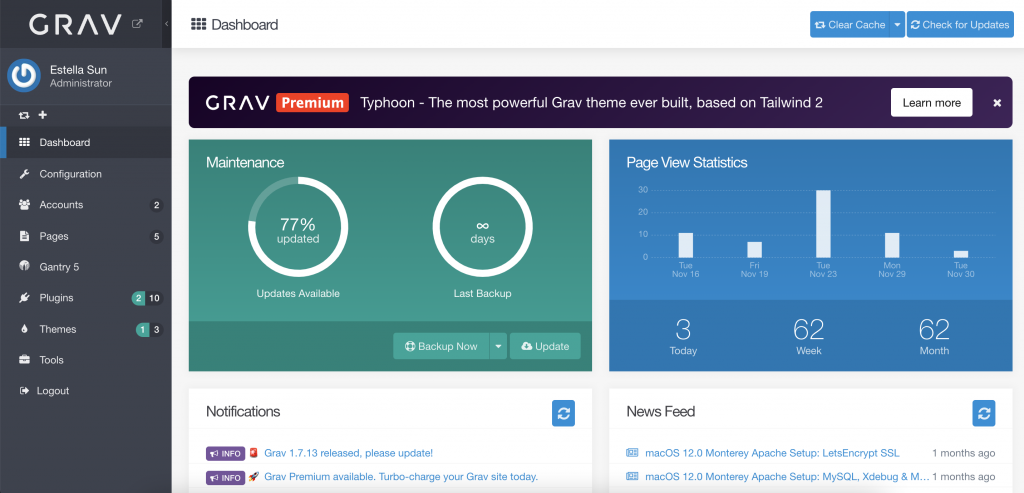Click the Tools briefcase icon

(x=24, y=360)
